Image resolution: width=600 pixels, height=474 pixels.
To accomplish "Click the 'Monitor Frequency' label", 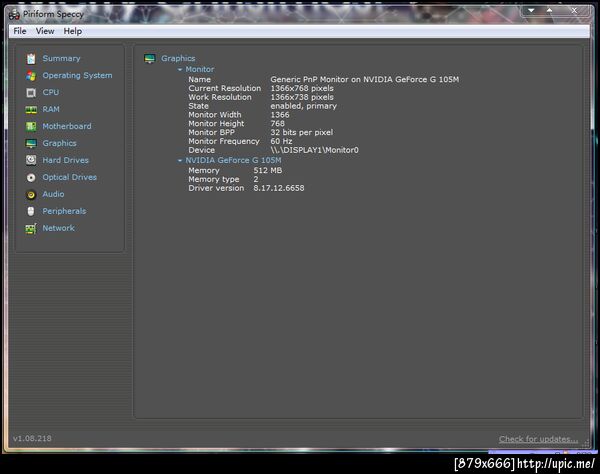I will click(x=224, y=141).
